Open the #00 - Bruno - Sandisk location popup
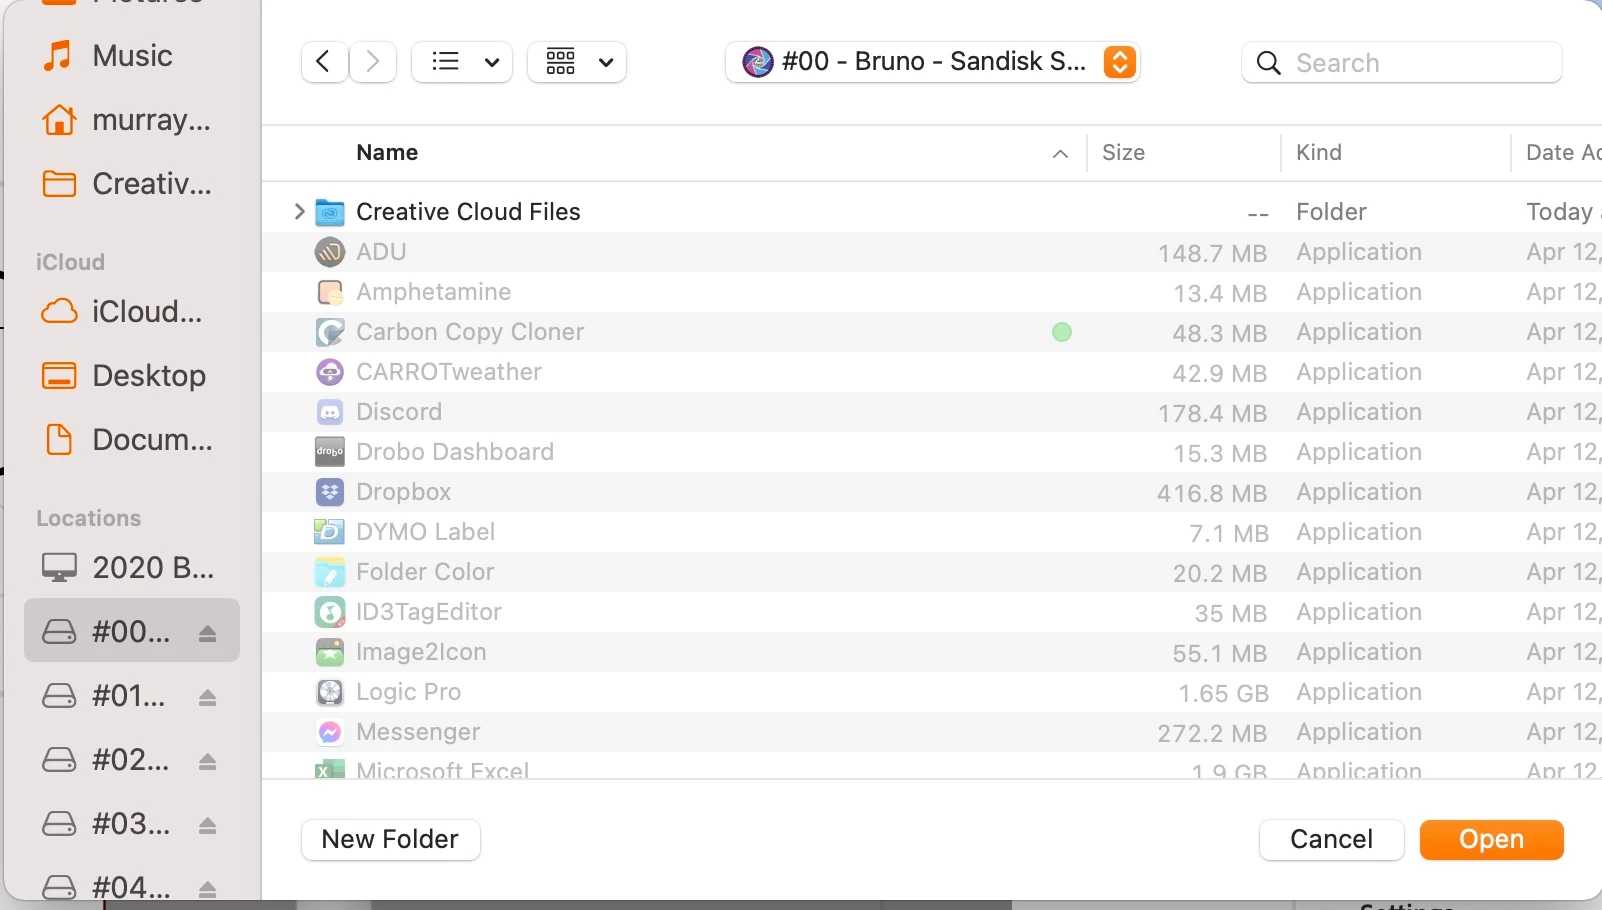This screenshot has height=910, width=1602. 932,62
